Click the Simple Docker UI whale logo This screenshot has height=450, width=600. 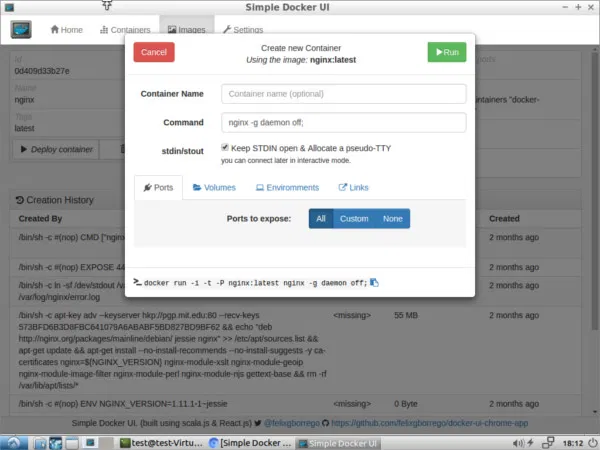pos(21,29)
